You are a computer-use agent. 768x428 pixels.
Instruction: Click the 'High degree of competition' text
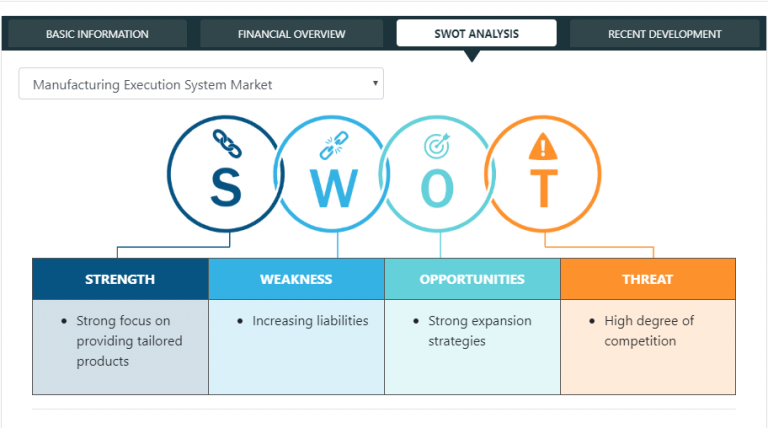click(648, 331)
